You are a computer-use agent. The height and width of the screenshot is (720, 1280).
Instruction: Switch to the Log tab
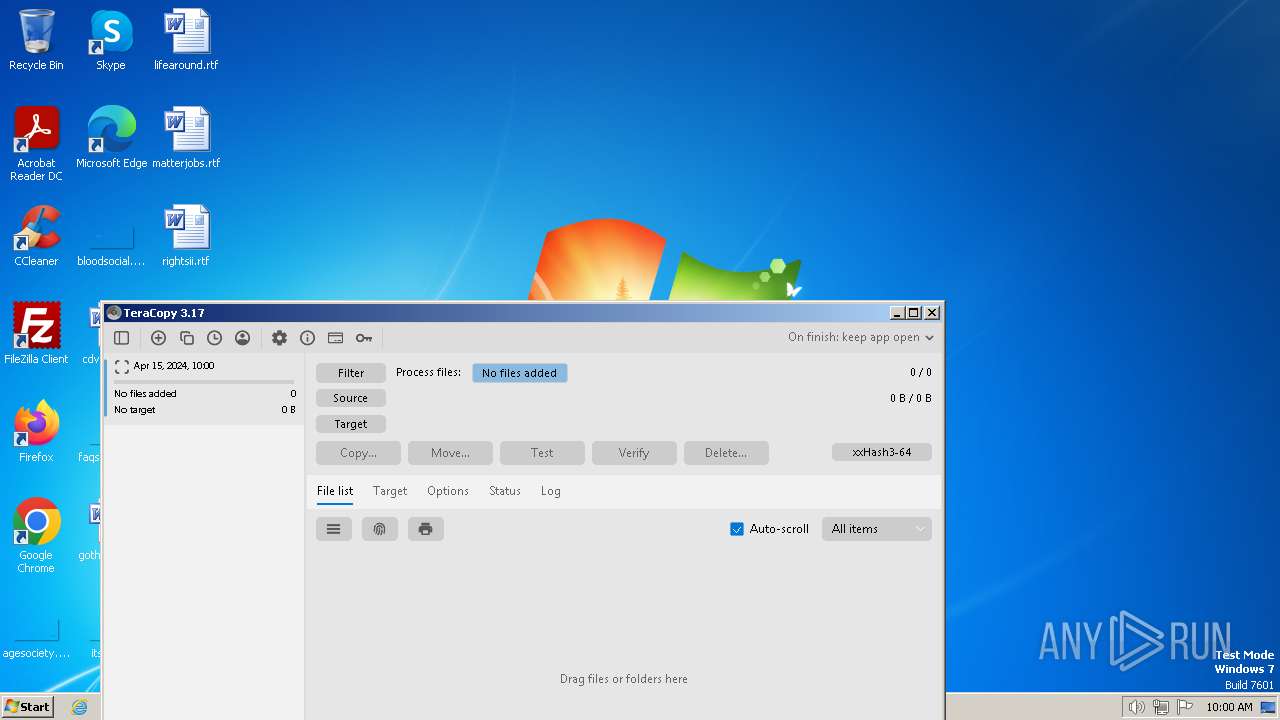point(551,491)
